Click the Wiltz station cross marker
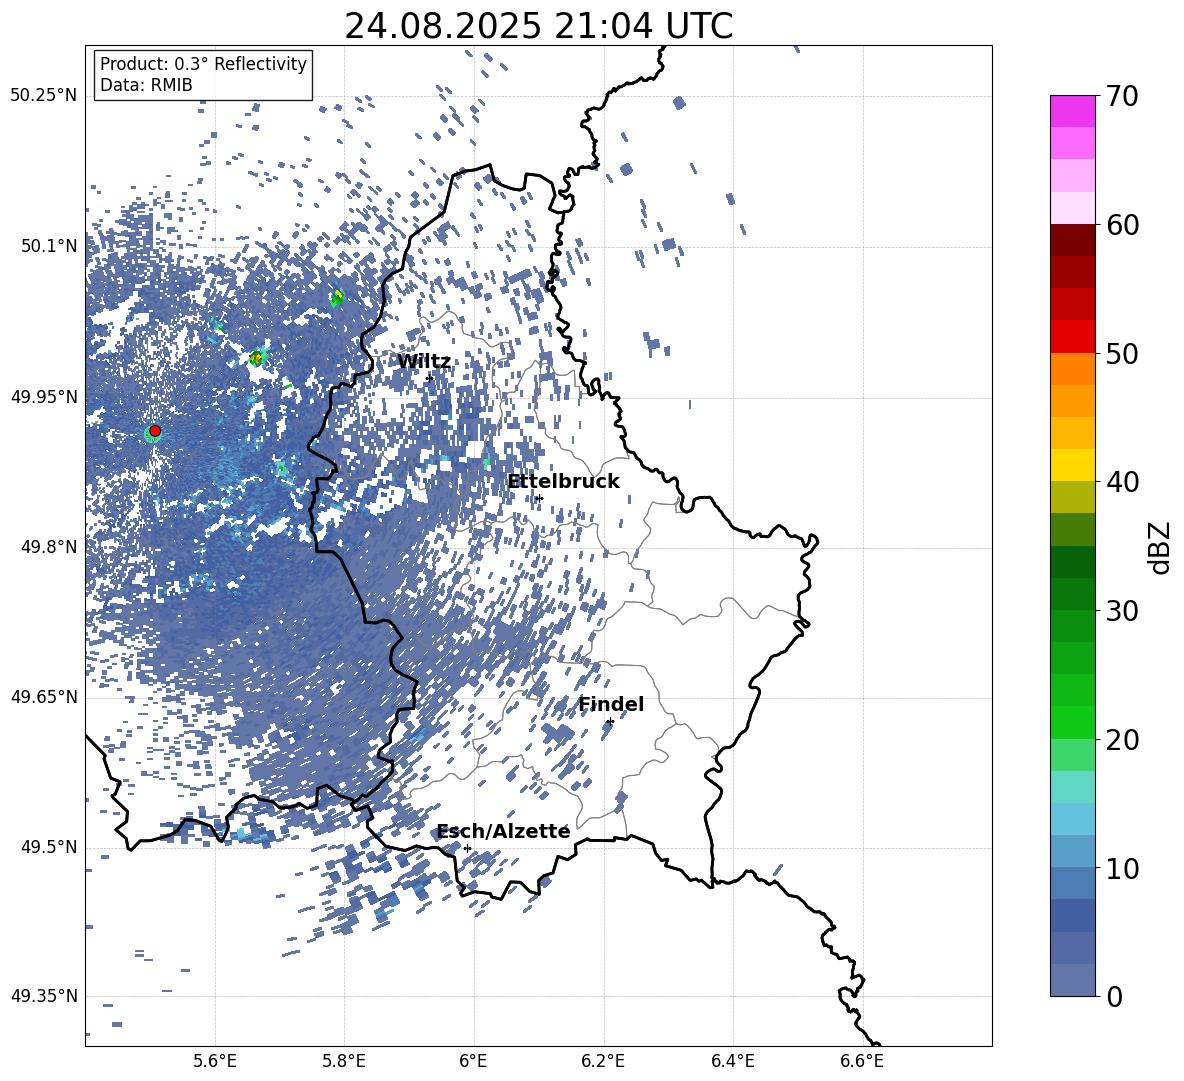 pyautogui.click(x=430, y=378)
